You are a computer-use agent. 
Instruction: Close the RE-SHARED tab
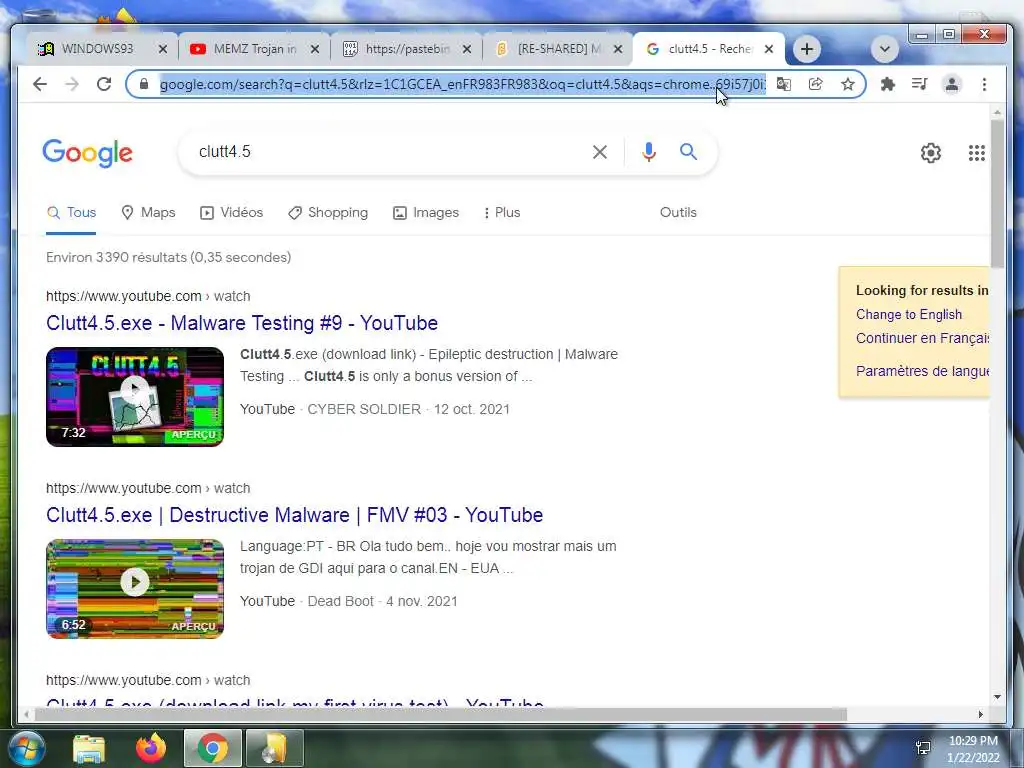click(x=618, y=49)
